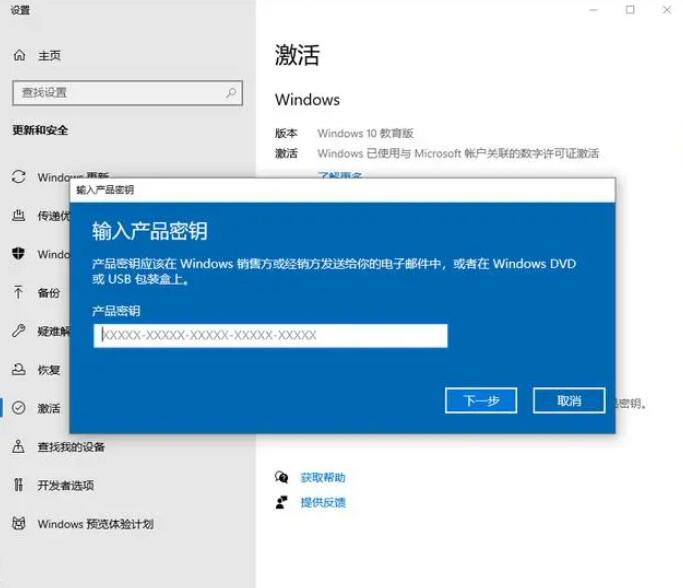Screen dimensions: 683x588
Task: Open 查找我的设备 in sidebar
Action: pyautogui.click(x=71, y=447)
